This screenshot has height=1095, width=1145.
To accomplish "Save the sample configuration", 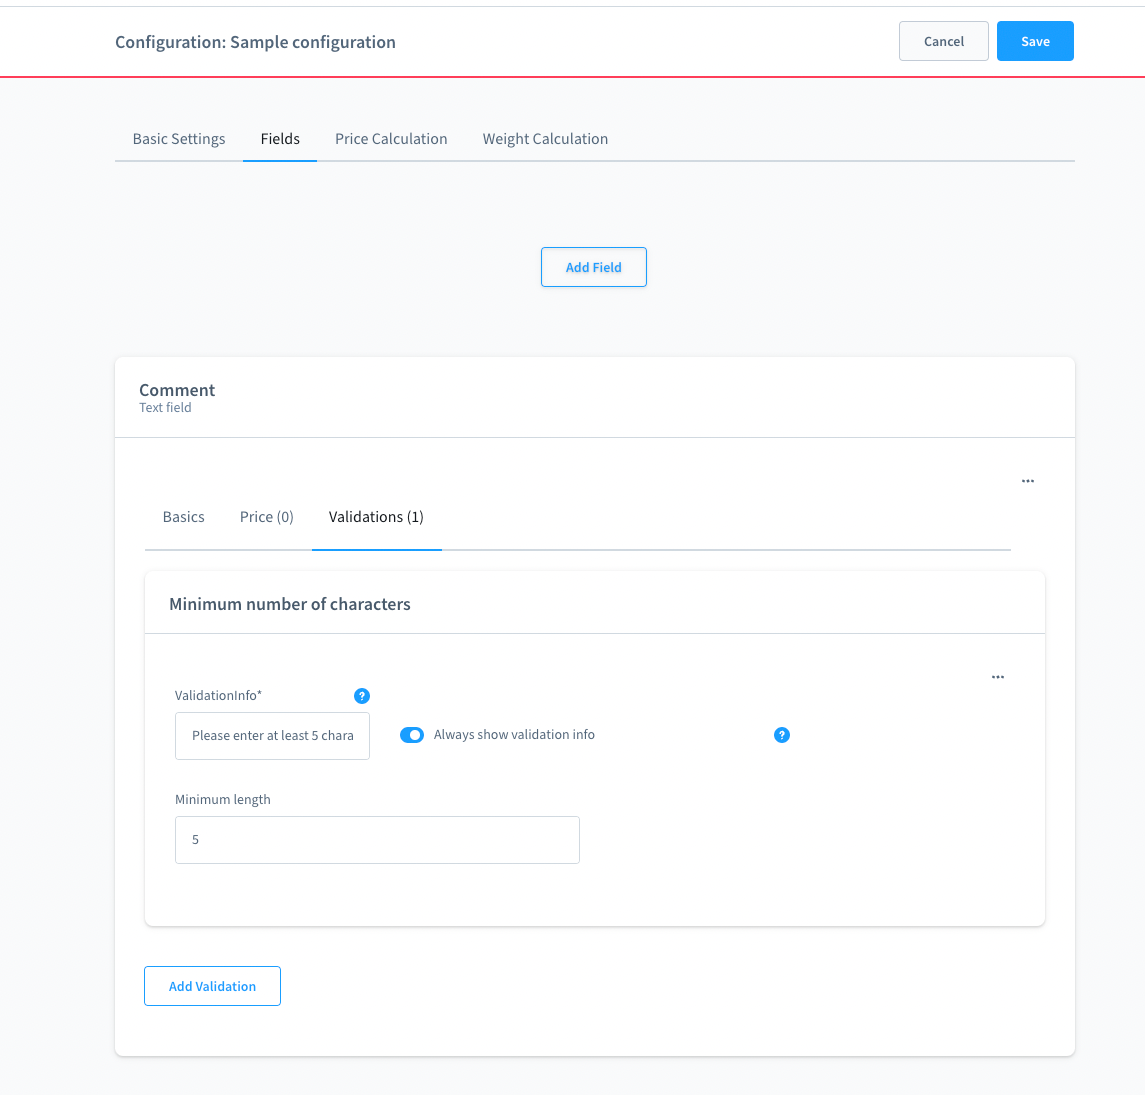I will click(x=1035, y=41).
